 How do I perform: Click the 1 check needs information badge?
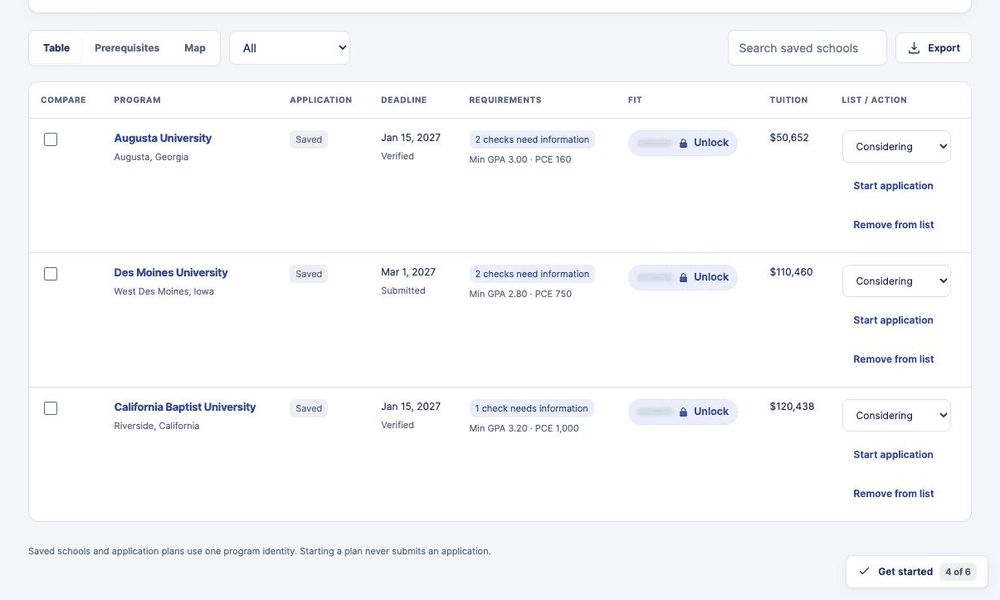pos(531,409)
